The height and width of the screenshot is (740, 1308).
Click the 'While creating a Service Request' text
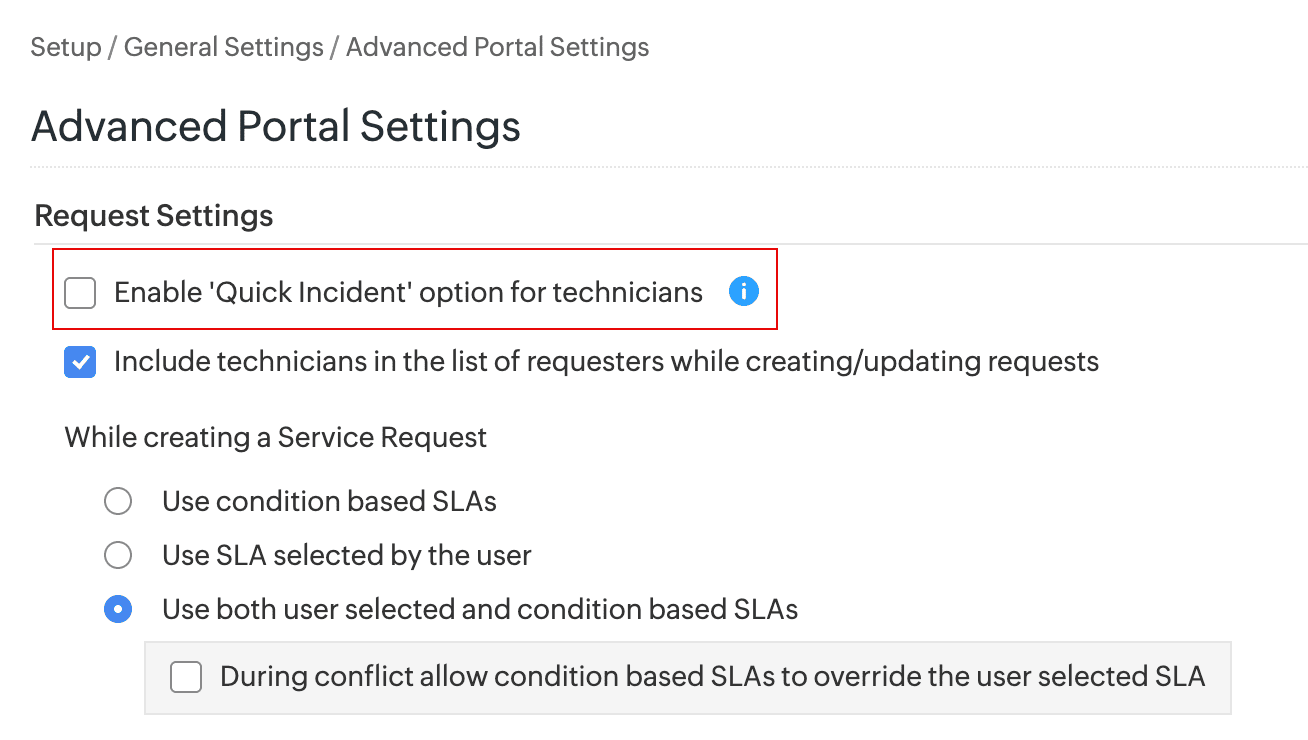pyautogui.click(x=276, y=437)
